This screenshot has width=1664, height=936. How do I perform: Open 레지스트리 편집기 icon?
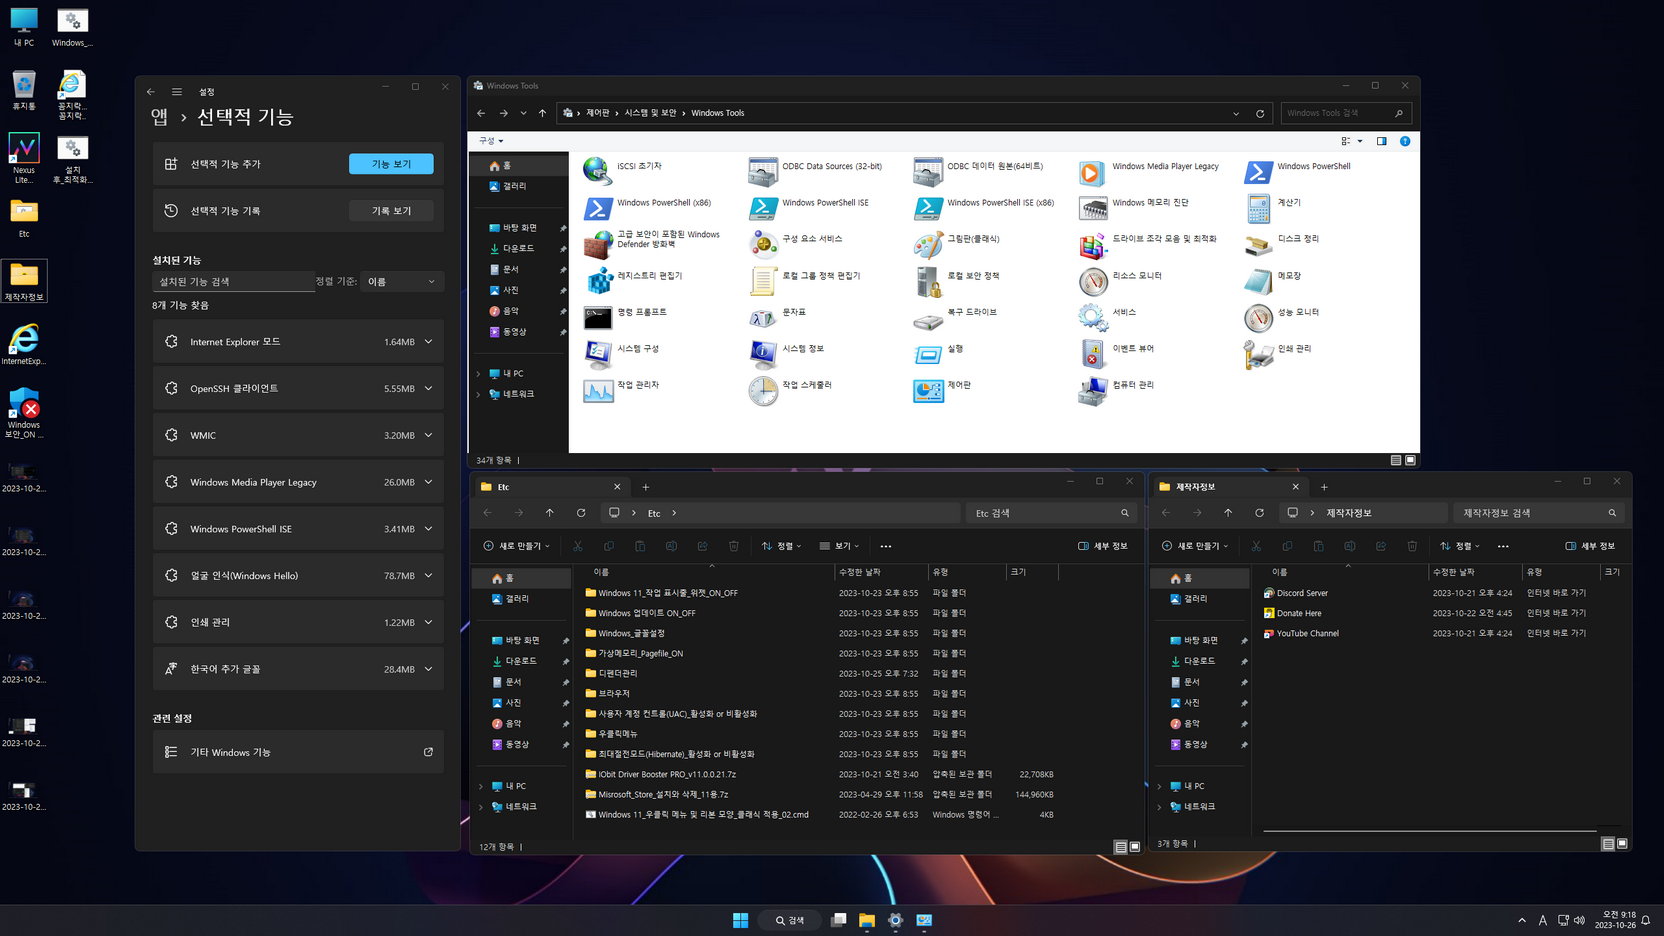click(598, 280)
